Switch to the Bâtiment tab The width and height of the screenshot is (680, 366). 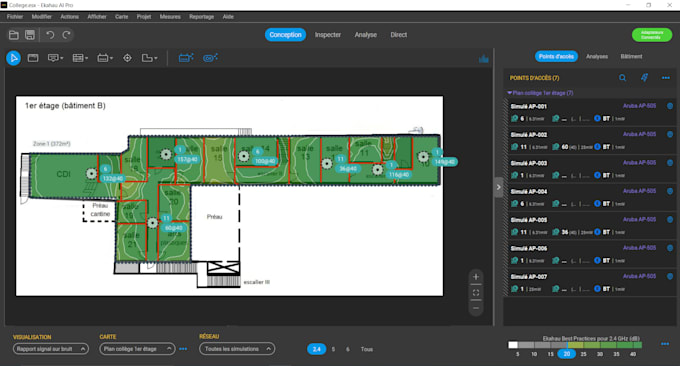631,56
